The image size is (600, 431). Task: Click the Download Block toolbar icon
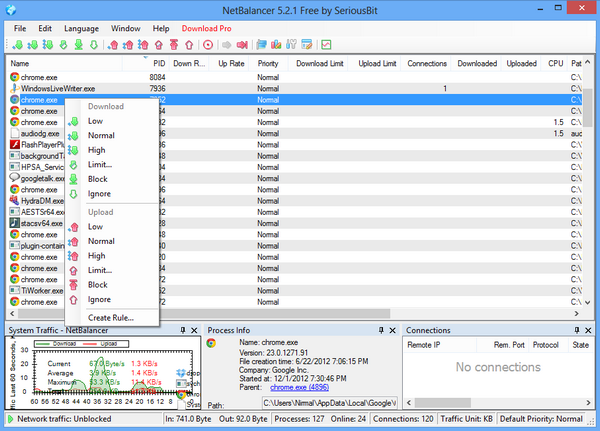coord(79,45)
